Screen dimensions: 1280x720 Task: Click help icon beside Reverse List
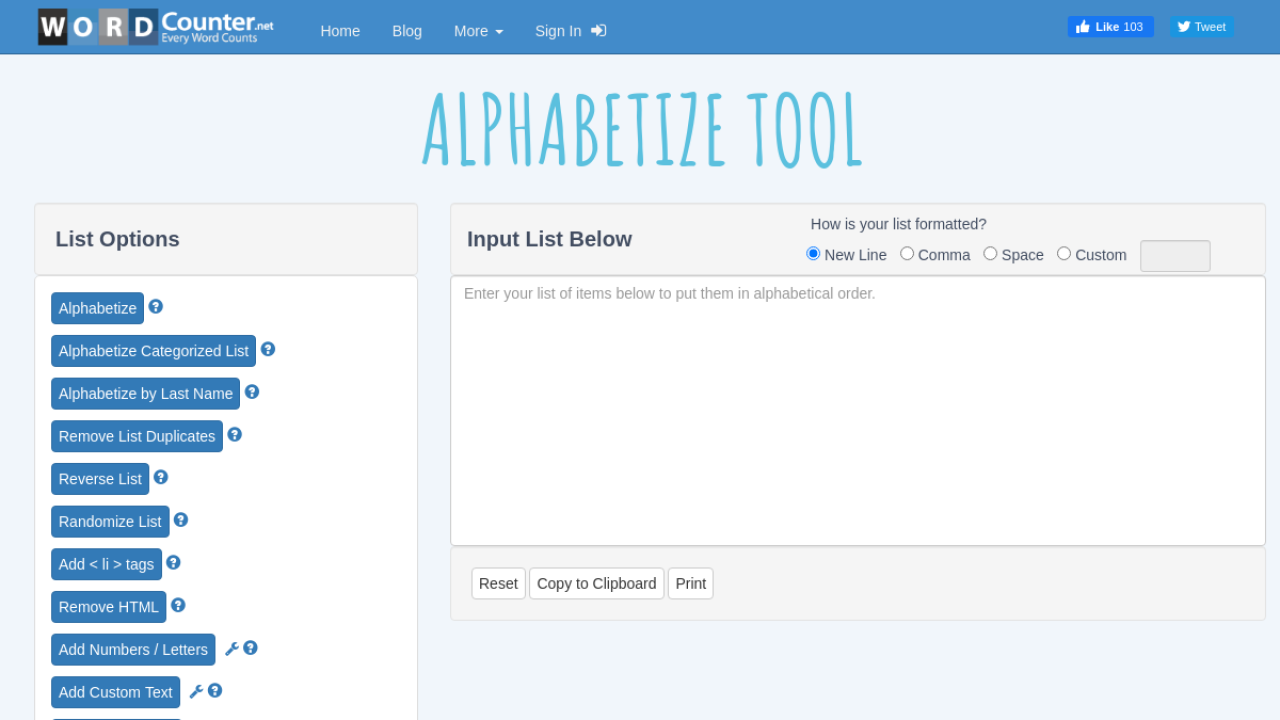point(161,477)
